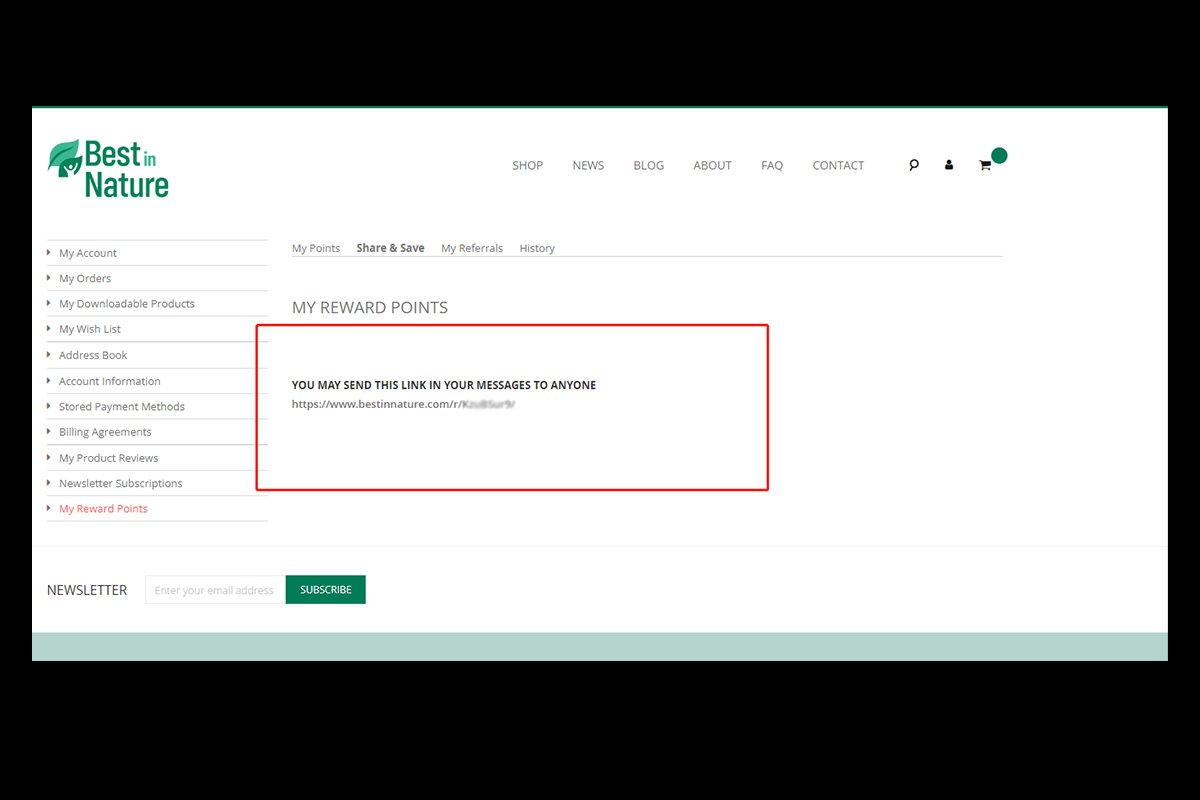Focus the newsletter email address field

click(215, 590)
